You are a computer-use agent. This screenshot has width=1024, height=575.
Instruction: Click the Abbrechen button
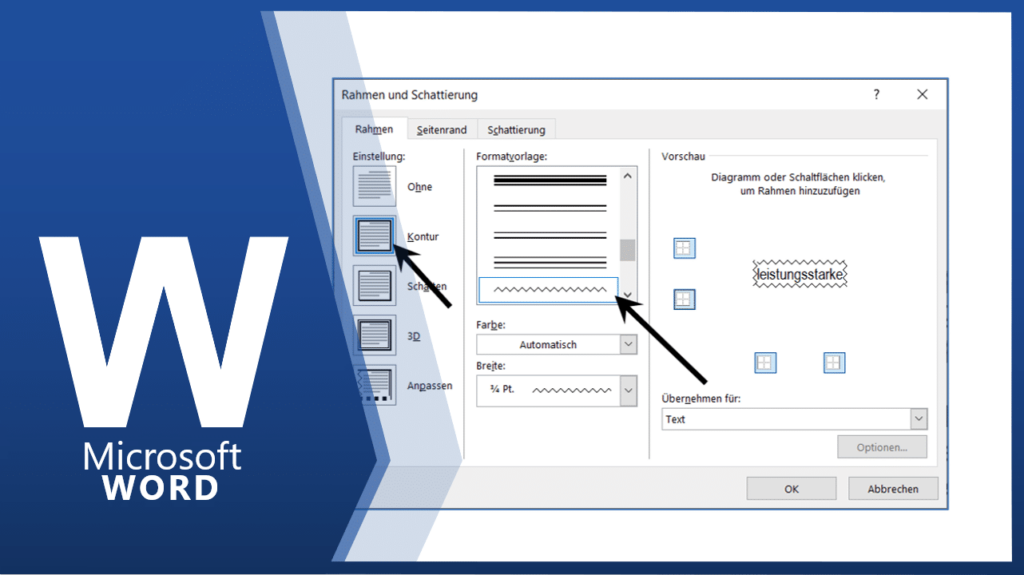893,489
